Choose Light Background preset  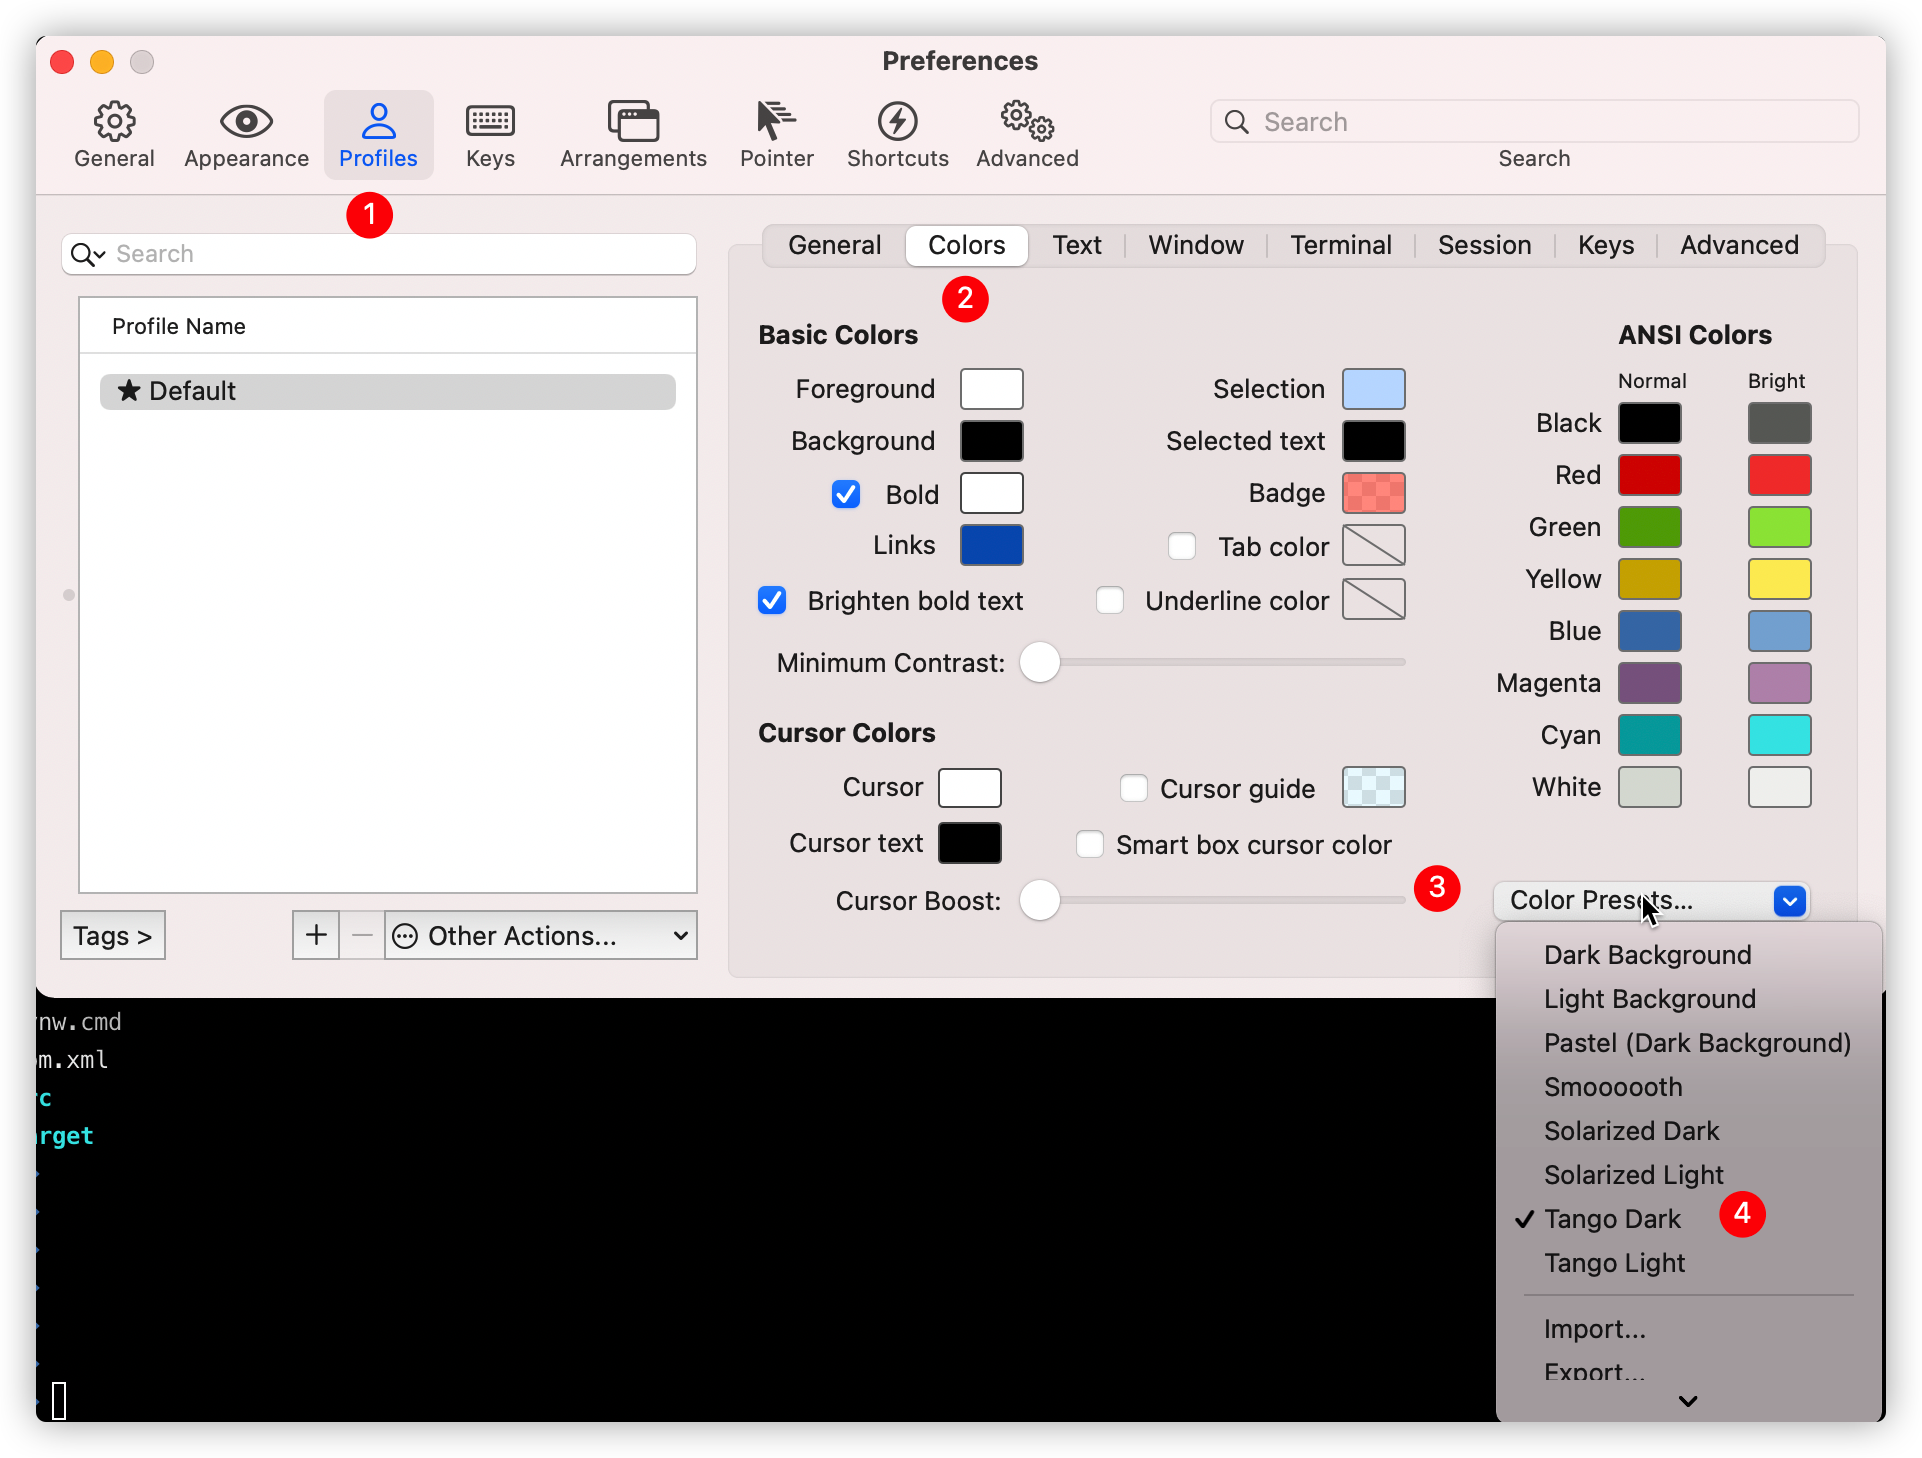click(1689, 999)
